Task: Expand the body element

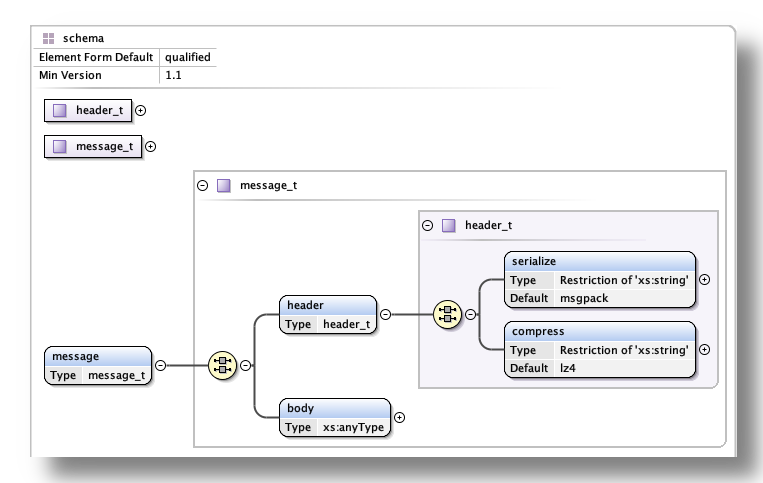Action: click(x=399, y=417)
